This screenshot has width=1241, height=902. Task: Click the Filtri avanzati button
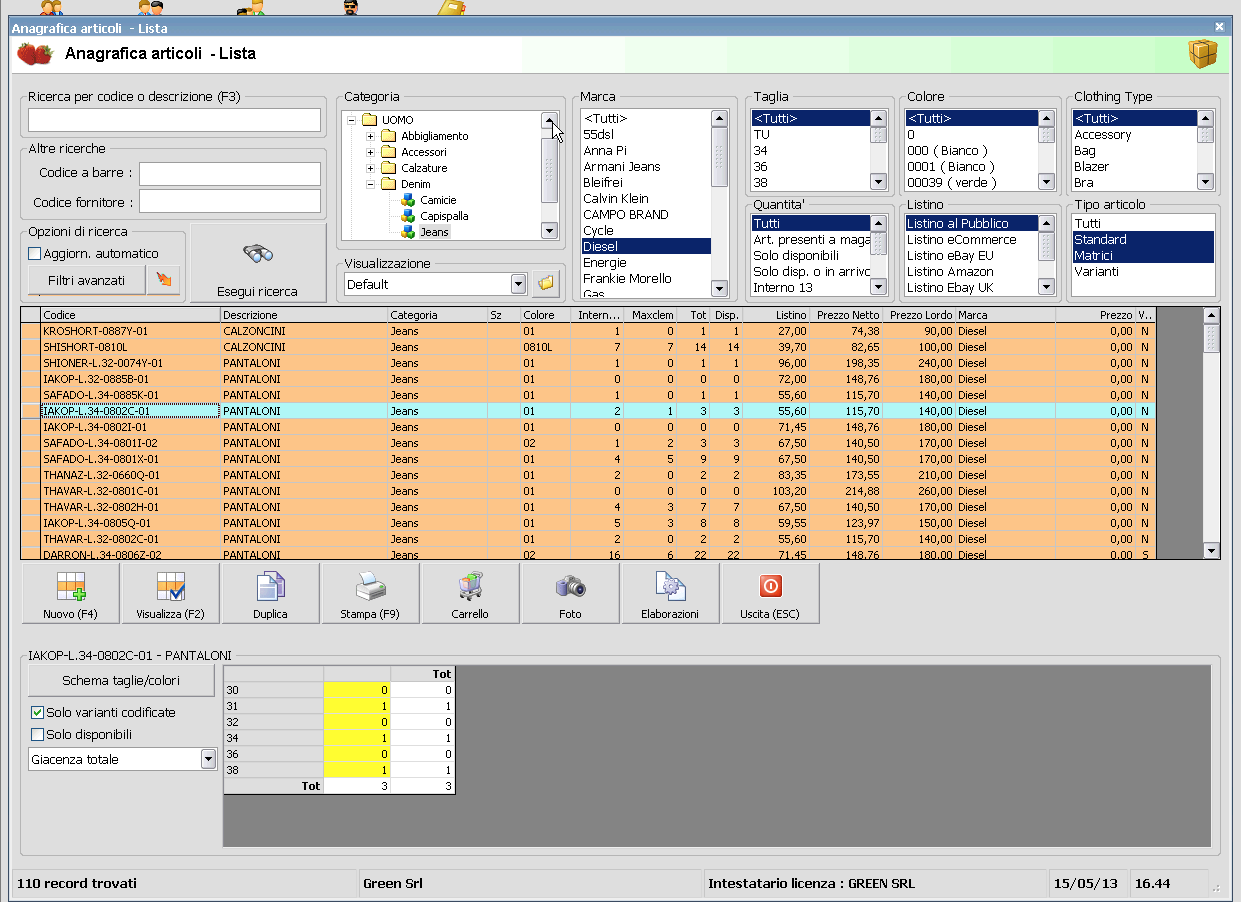pos(86,281)
